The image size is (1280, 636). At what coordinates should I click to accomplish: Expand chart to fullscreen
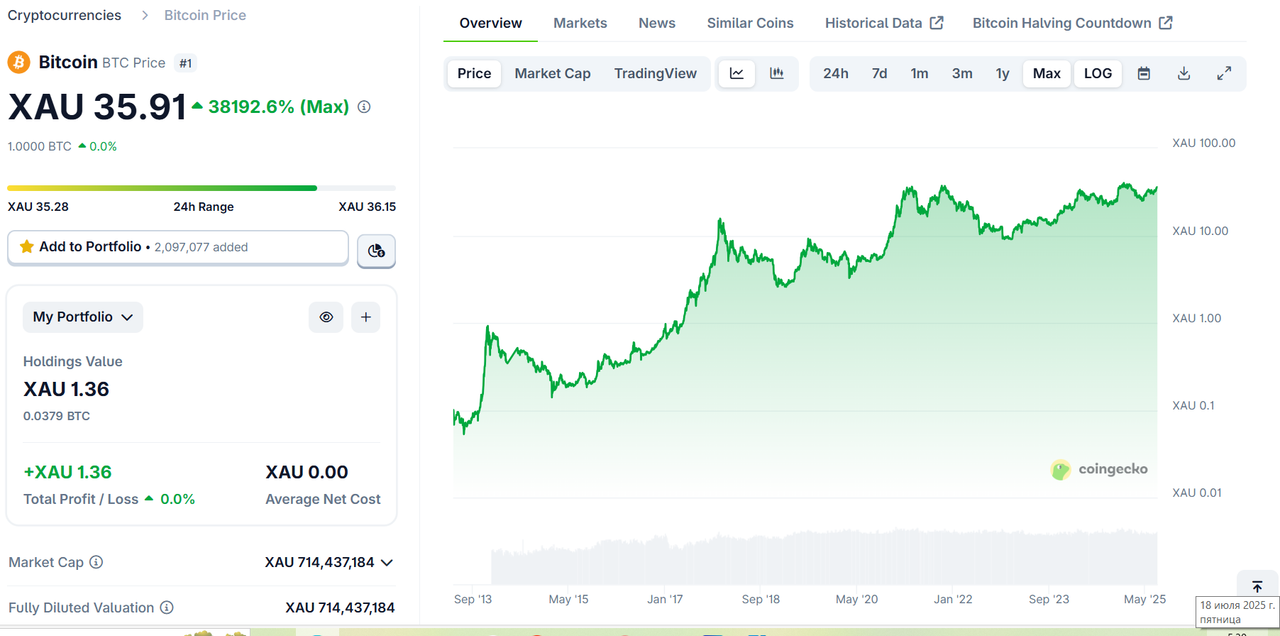coord(1224,73)
